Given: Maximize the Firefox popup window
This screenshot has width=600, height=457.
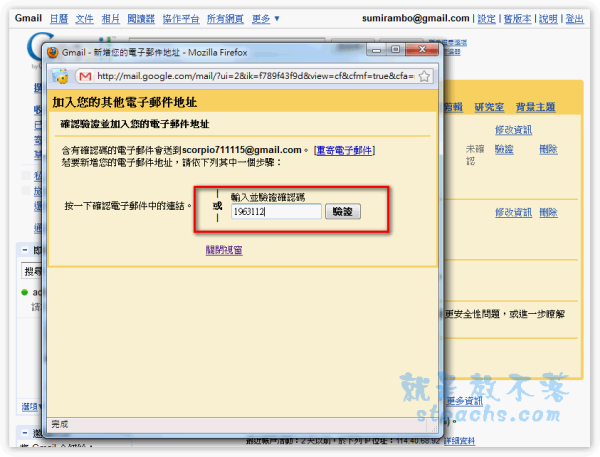Looking at the screenshot, I should click(396, 50).
